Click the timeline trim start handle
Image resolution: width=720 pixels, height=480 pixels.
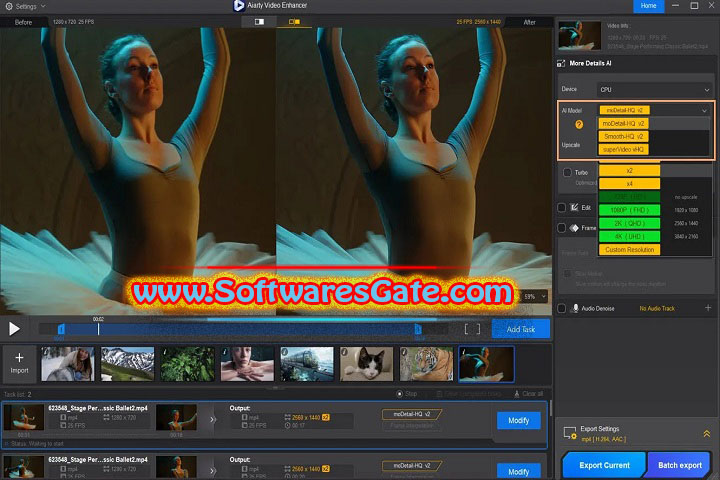[x=61, y=329]
